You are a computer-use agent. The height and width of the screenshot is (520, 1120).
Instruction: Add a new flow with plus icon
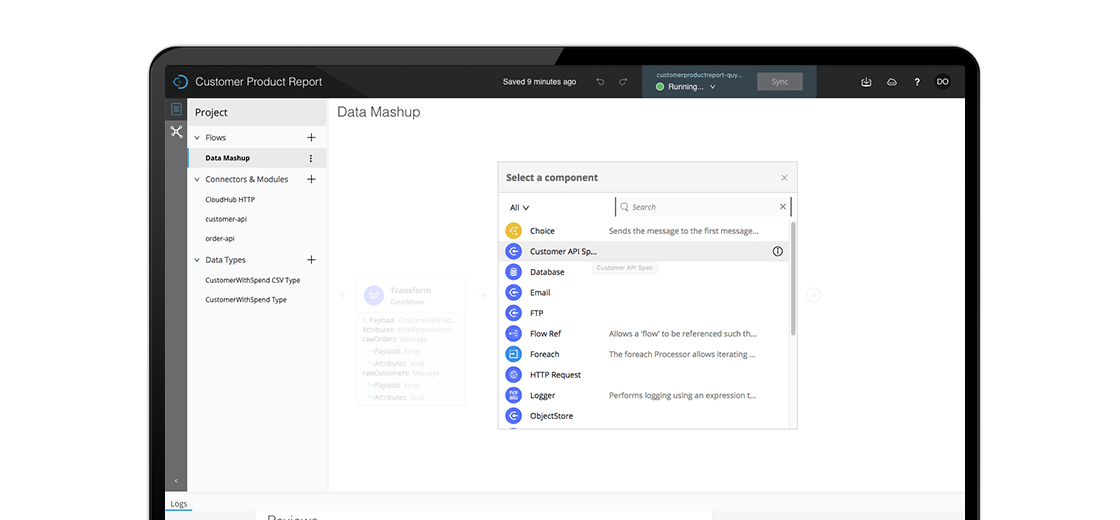[311, 137]
